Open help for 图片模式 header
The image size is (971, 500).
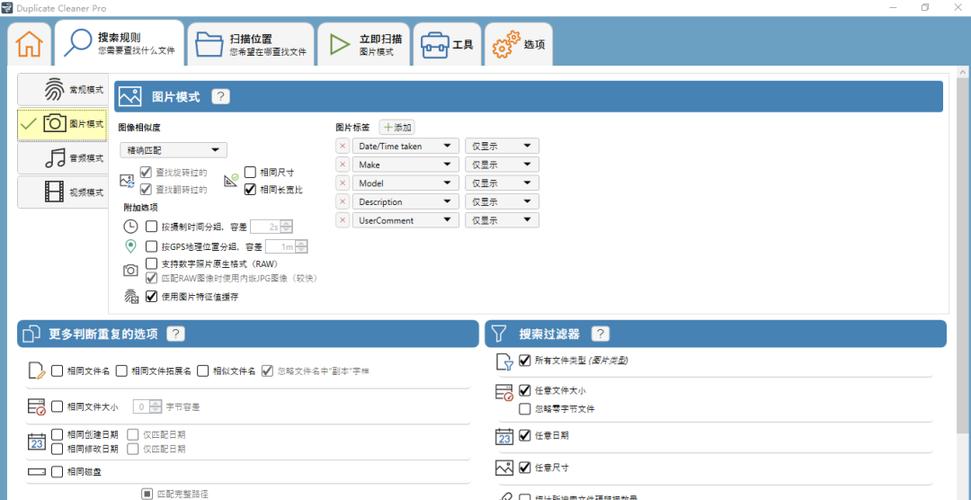(x=221, y=97)
